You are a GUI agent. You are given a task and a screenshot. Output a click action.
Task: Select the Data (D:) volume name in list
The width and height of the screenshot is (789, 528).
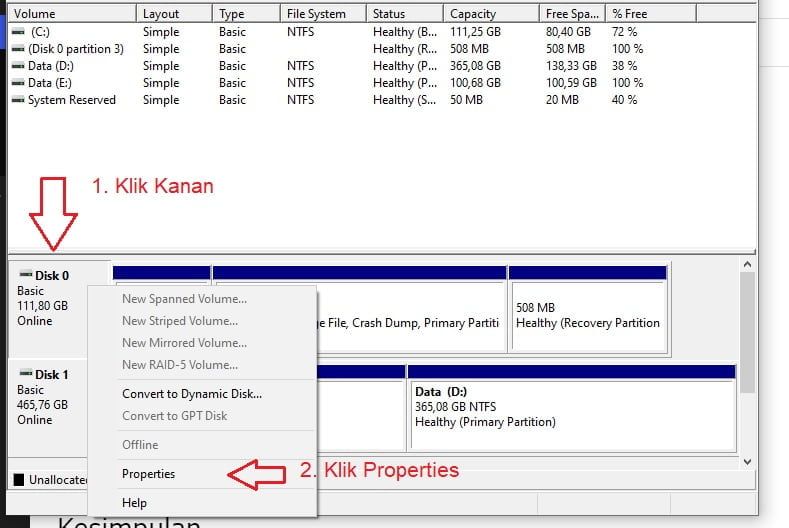tap(51, 66)
